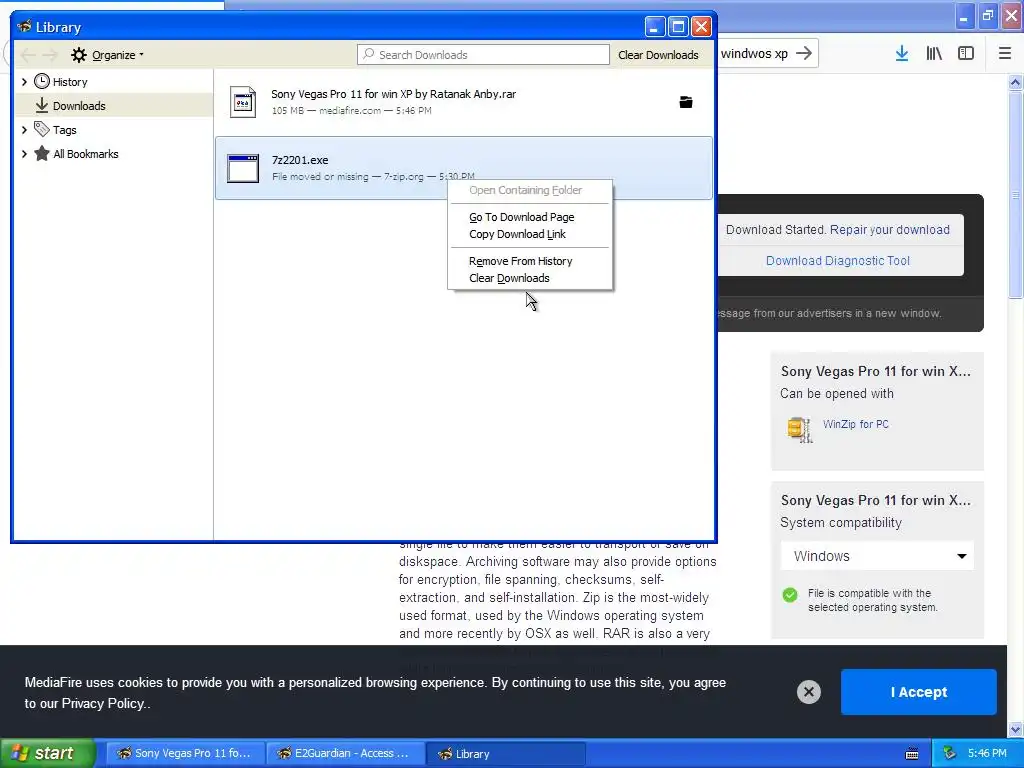Switch to Sony Vegas Pro taskbar window
1024x768 pixels.
pyautogui.click(x=185, y=754)
